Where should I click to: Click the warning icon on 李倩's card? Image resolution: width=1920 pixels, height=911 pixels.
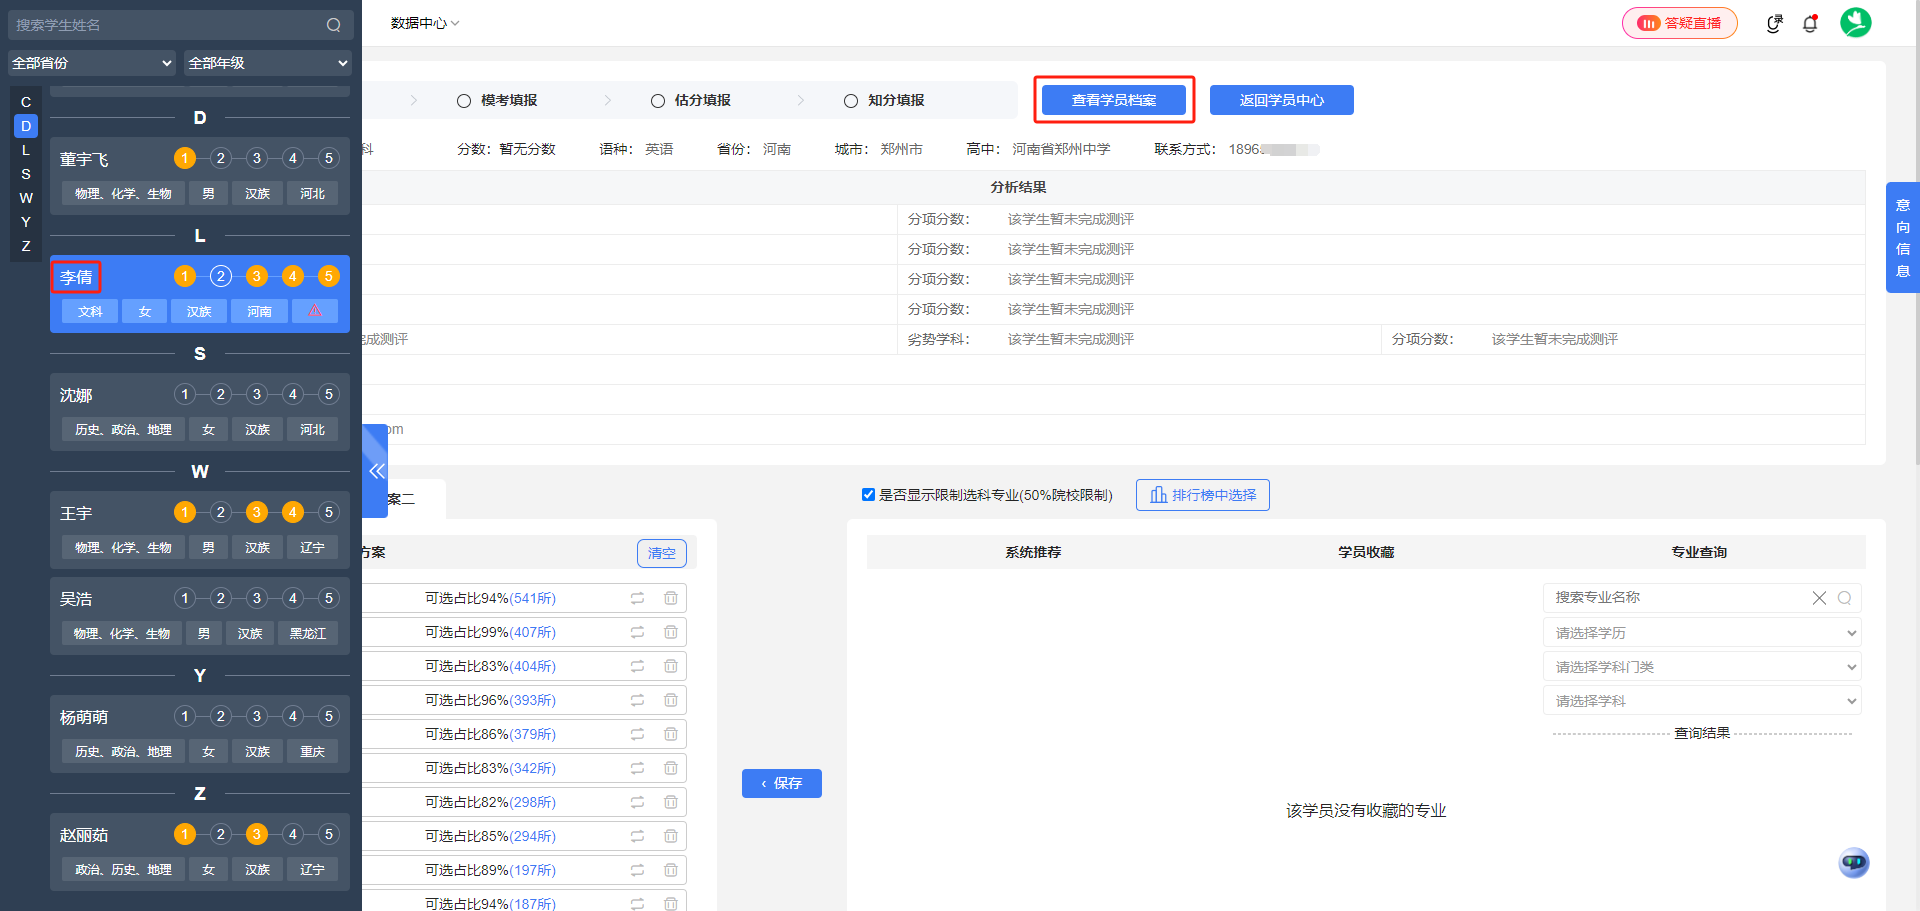315,311
